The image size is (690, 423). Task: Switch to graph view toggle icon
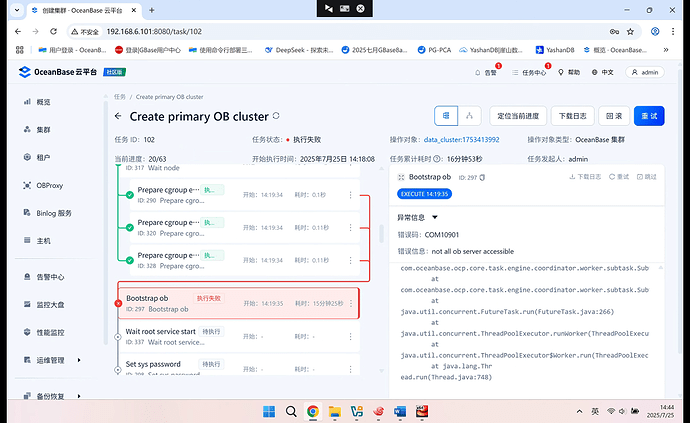tap(469, 116)
